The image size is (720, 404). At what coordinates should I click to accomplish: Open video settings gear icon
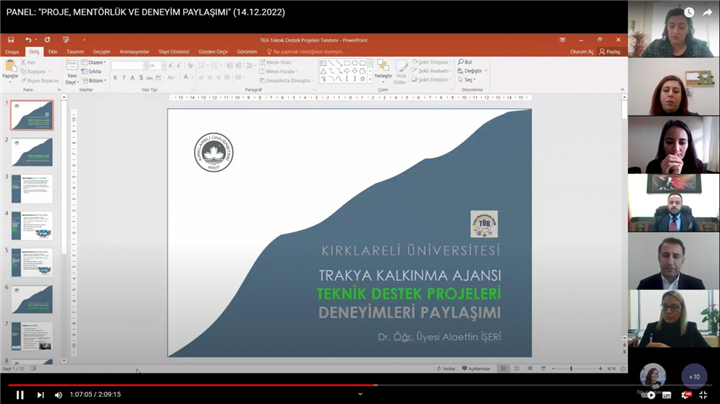(x=685, y=395)
